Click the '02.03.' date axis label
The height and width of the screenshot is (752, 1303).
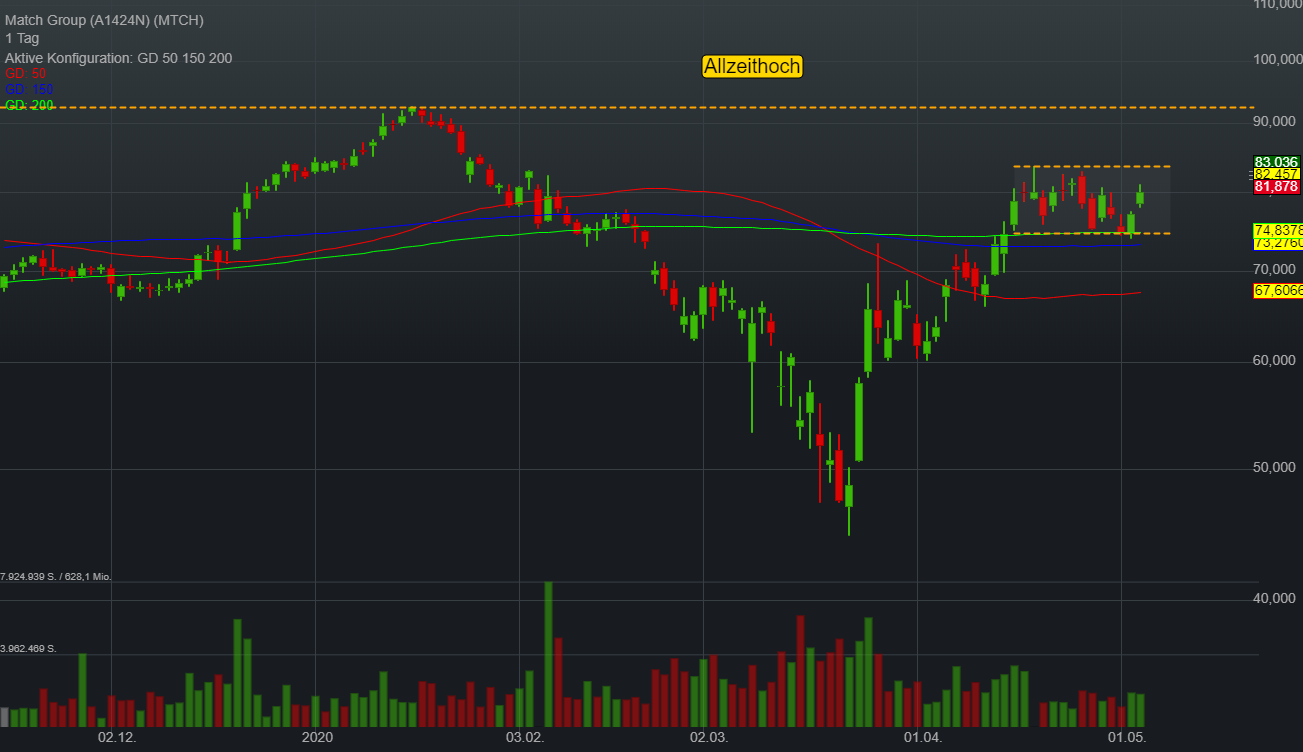click(x=707, y=739)
